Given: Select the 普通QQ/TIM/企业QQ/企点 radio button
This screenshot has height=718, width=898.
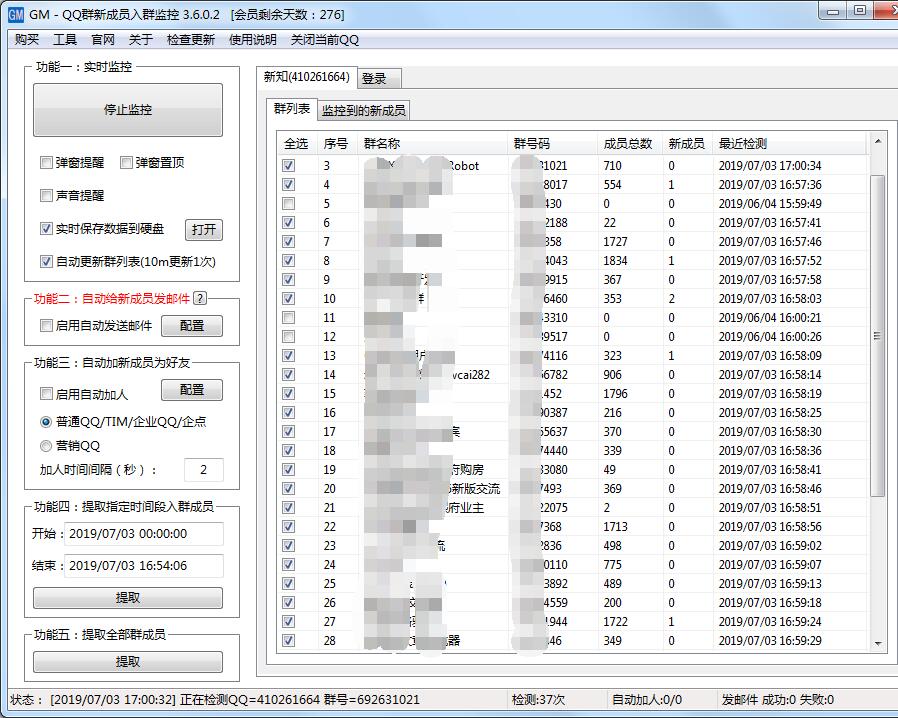Looking at the screenshot, I should point(46,422).
